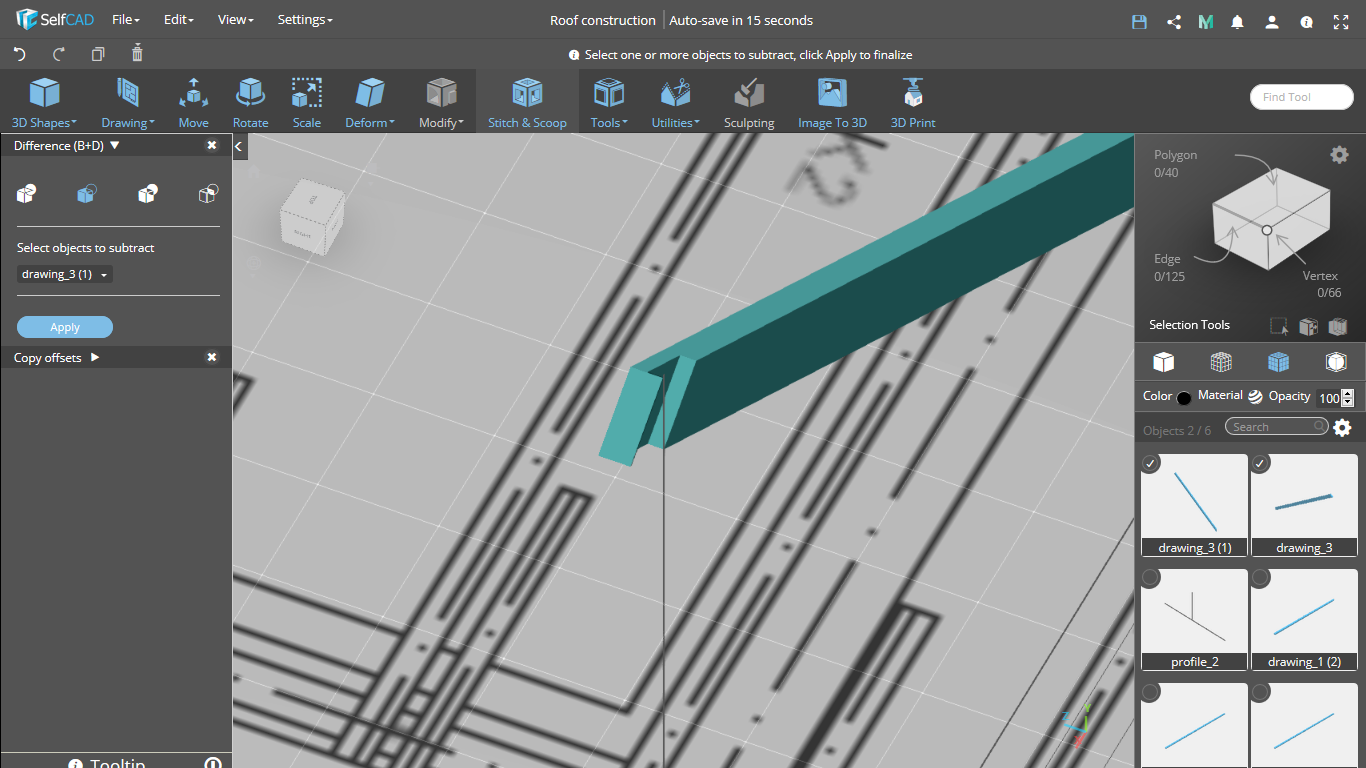Open the Drawing tool menu
The width and height of the screenshot is (1366, 768).
[x=127, y=104]
